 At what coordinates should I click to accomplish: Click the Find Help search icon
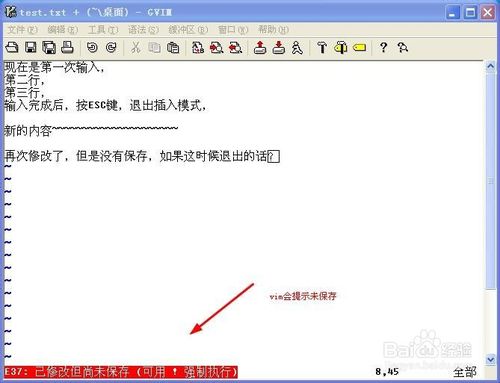coord(403,48)
